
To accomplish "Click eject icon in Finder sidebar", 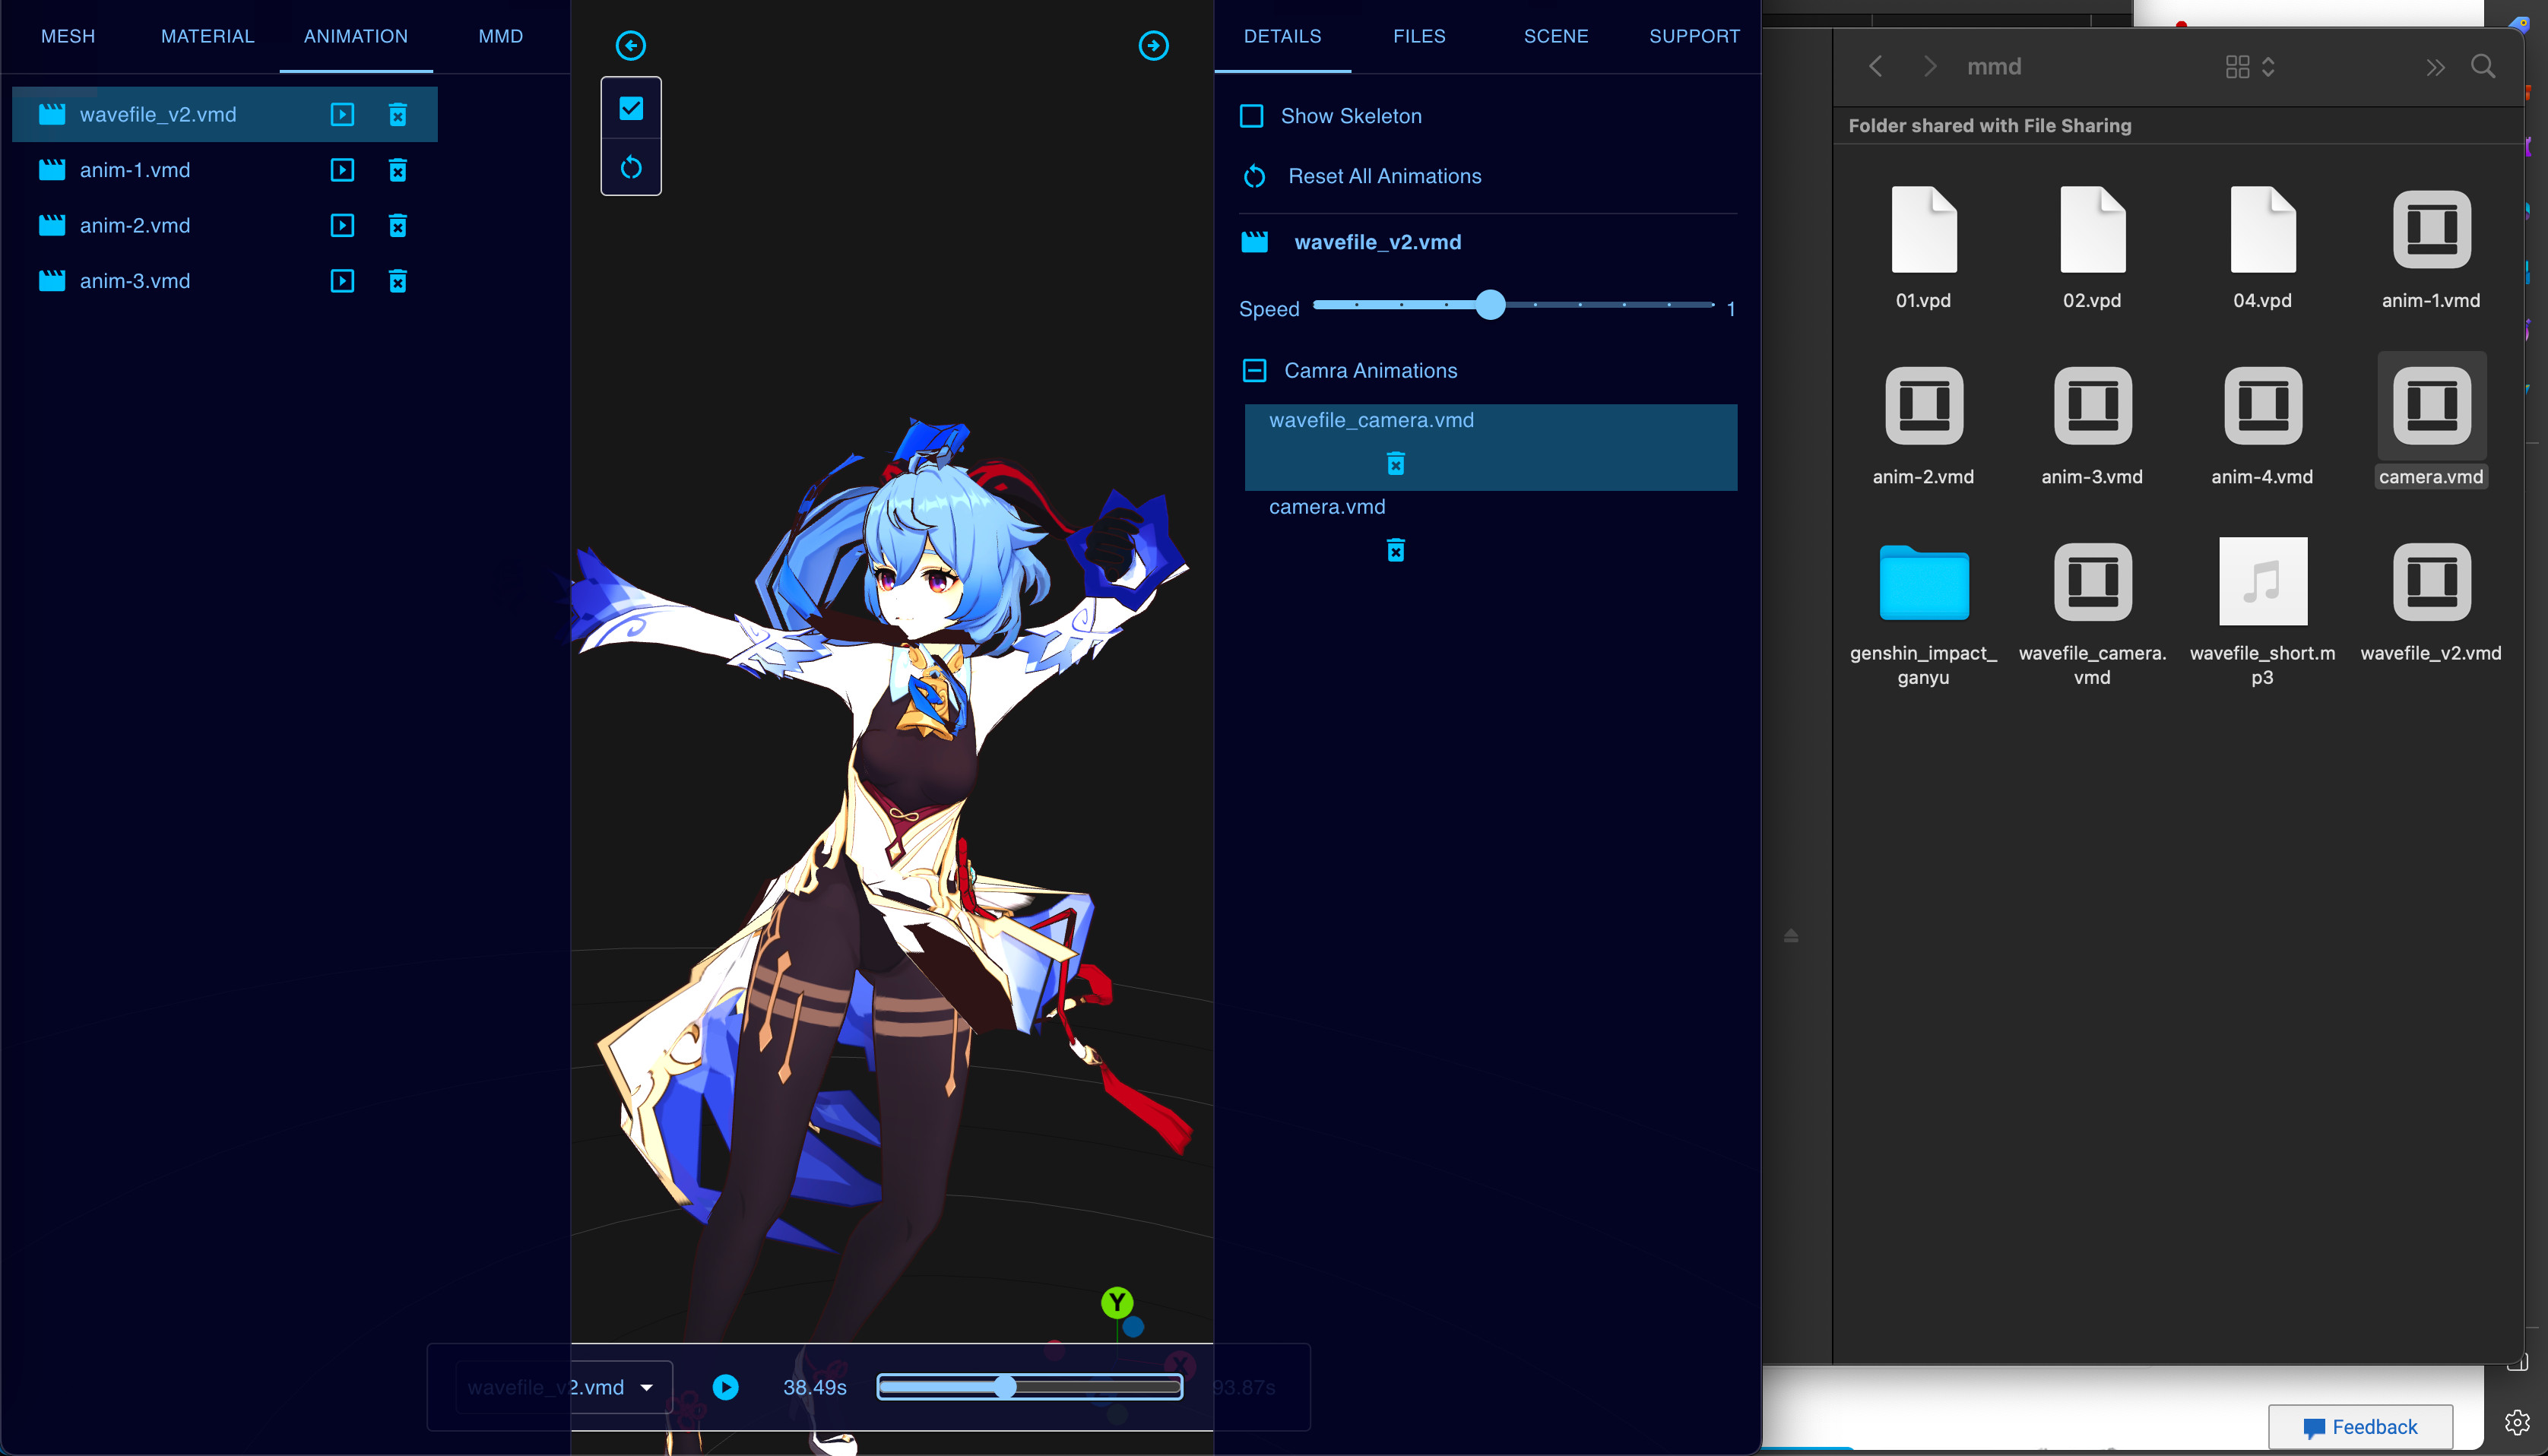I will (x=1791, y=935).
